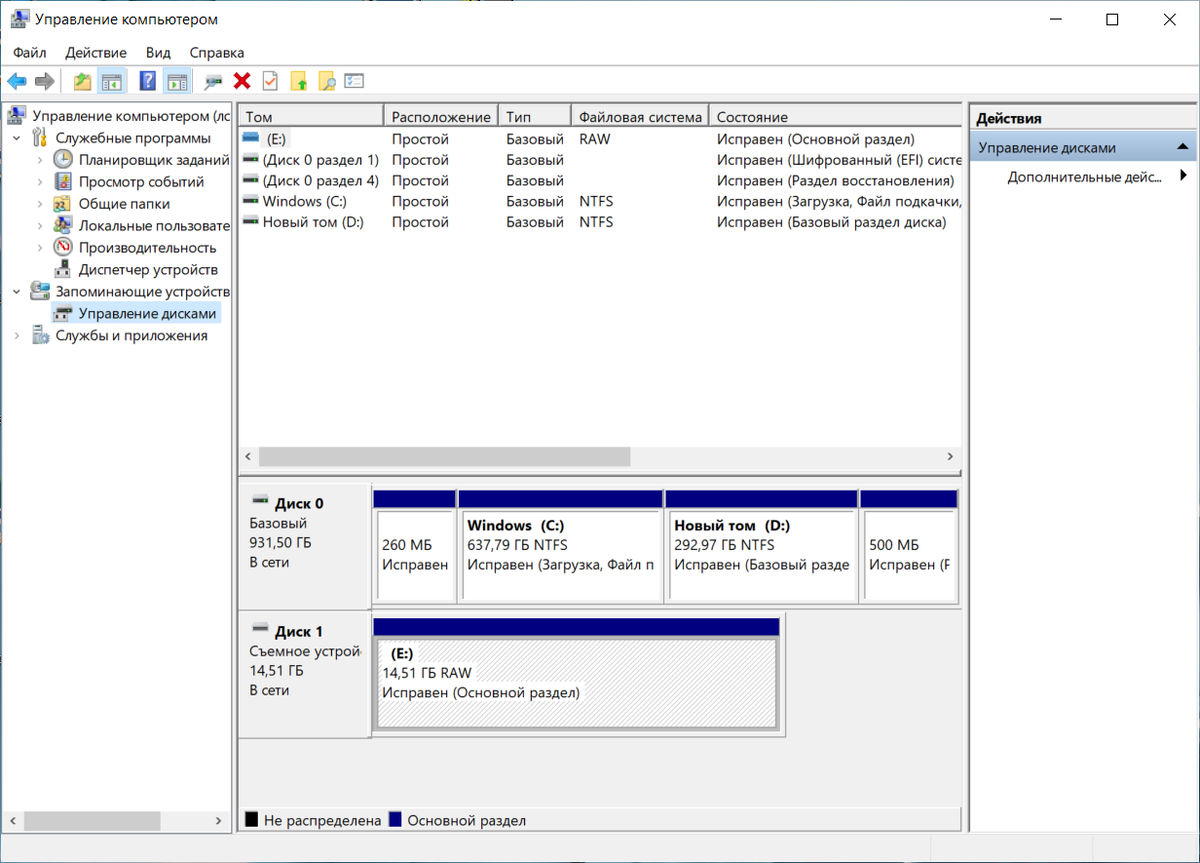Sort by the Расположение column header

click(441, 117)
